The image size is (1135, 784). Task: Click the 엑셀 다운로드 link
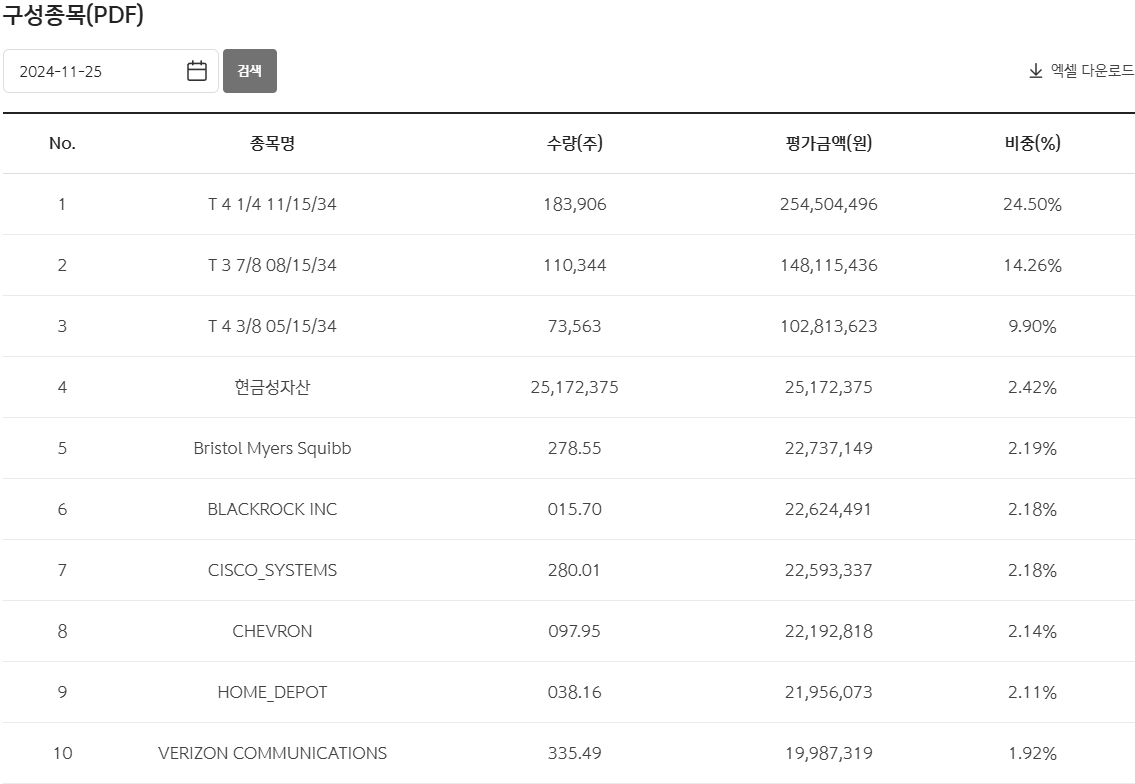(x=1092, y=70)
